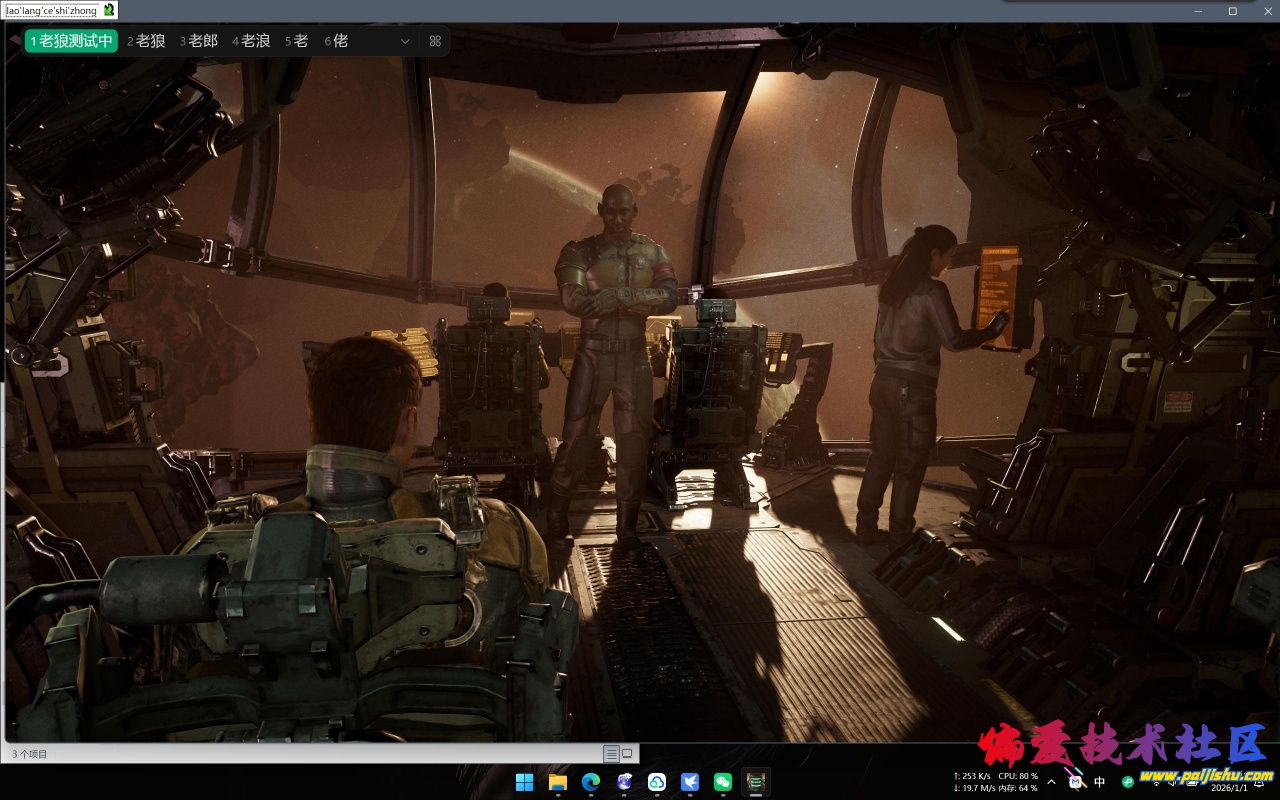Pick the third candidate 老郎
1280x800 pixels.
tap(199, 41)
